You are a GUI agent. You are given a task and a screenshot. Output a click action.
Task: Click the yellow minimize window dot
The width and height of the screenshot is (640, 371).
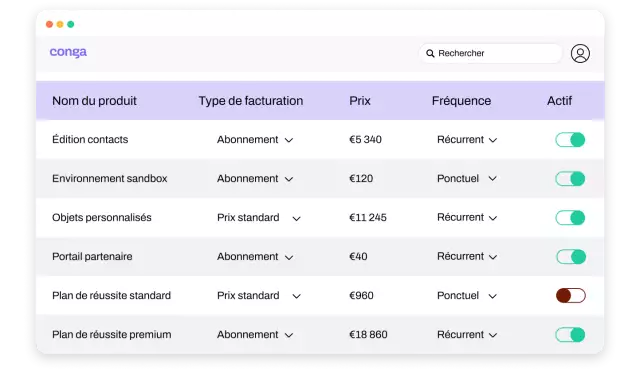(60, 24)
